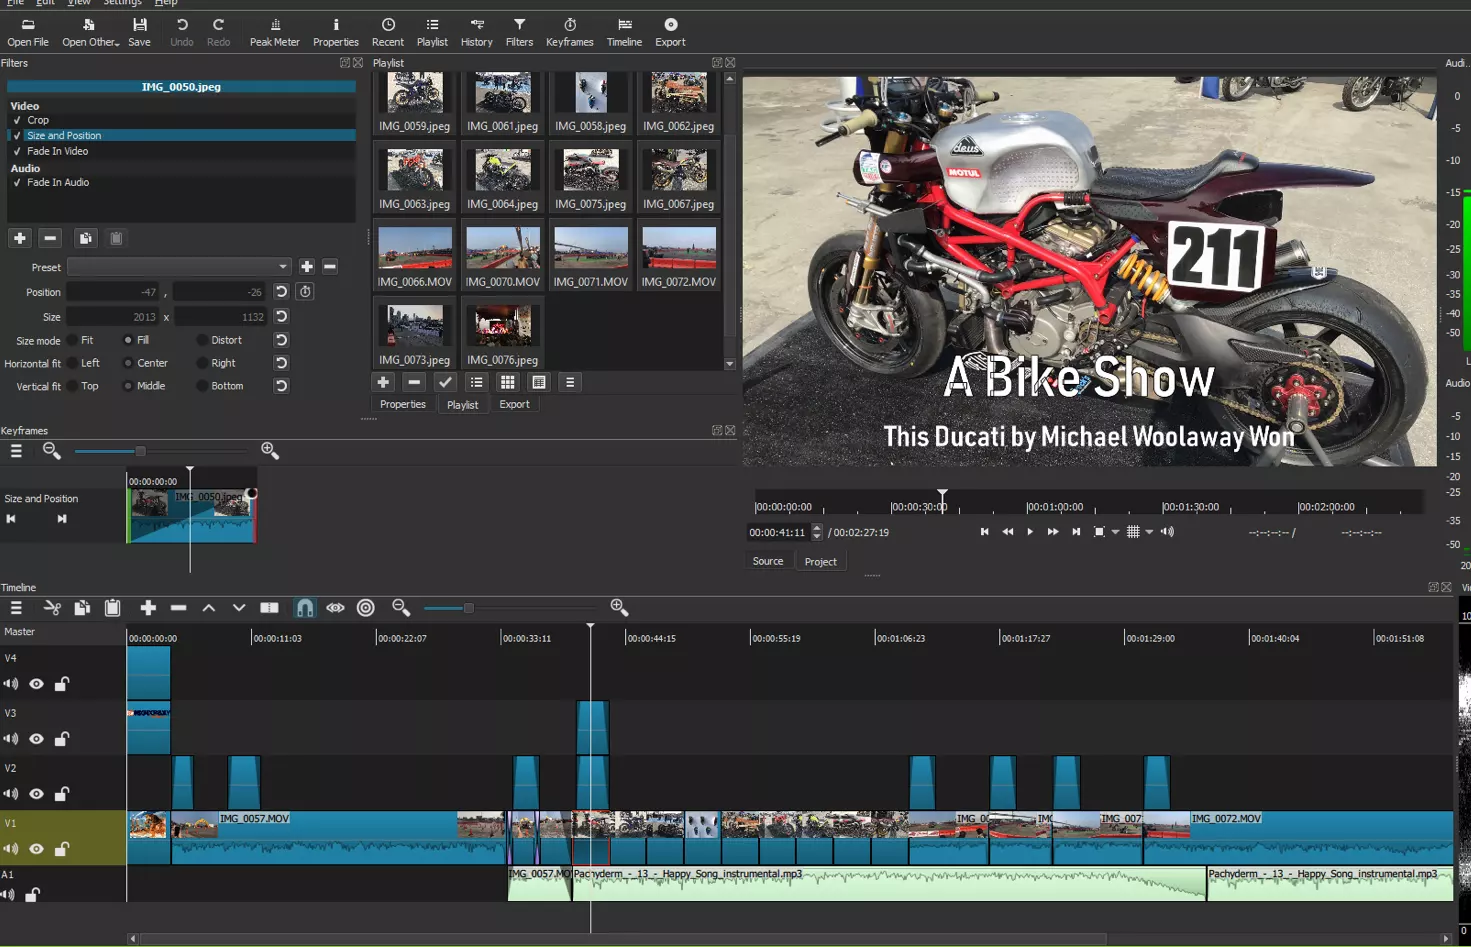The height and width of the screenshot is (947, 1471).
Task: Open the Settings menu
Action: (122, 3)
